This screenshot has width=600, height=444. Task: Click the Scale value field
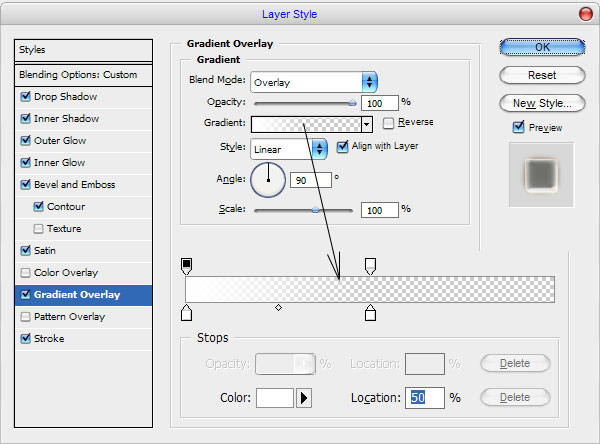(x=380, y=210)
